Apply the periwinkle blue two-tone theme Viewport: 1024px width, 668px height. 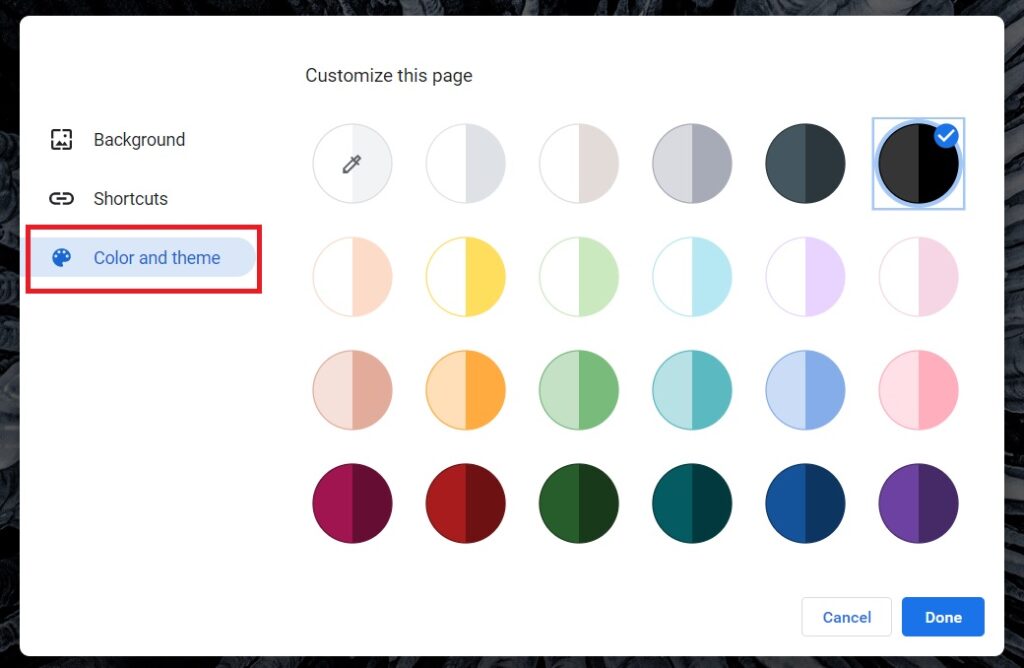805,390
